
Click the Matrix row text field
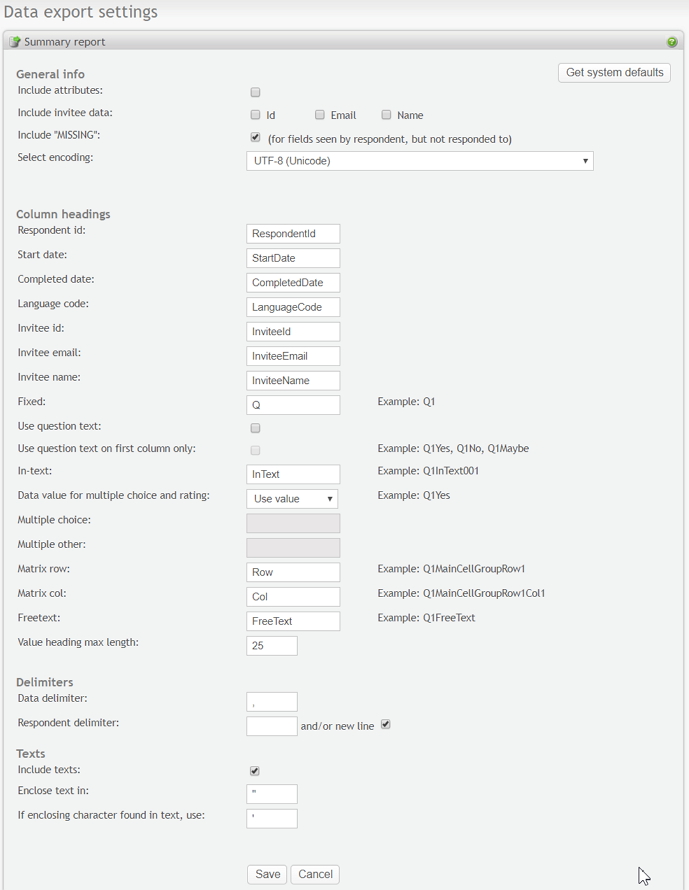coord(293,572)
